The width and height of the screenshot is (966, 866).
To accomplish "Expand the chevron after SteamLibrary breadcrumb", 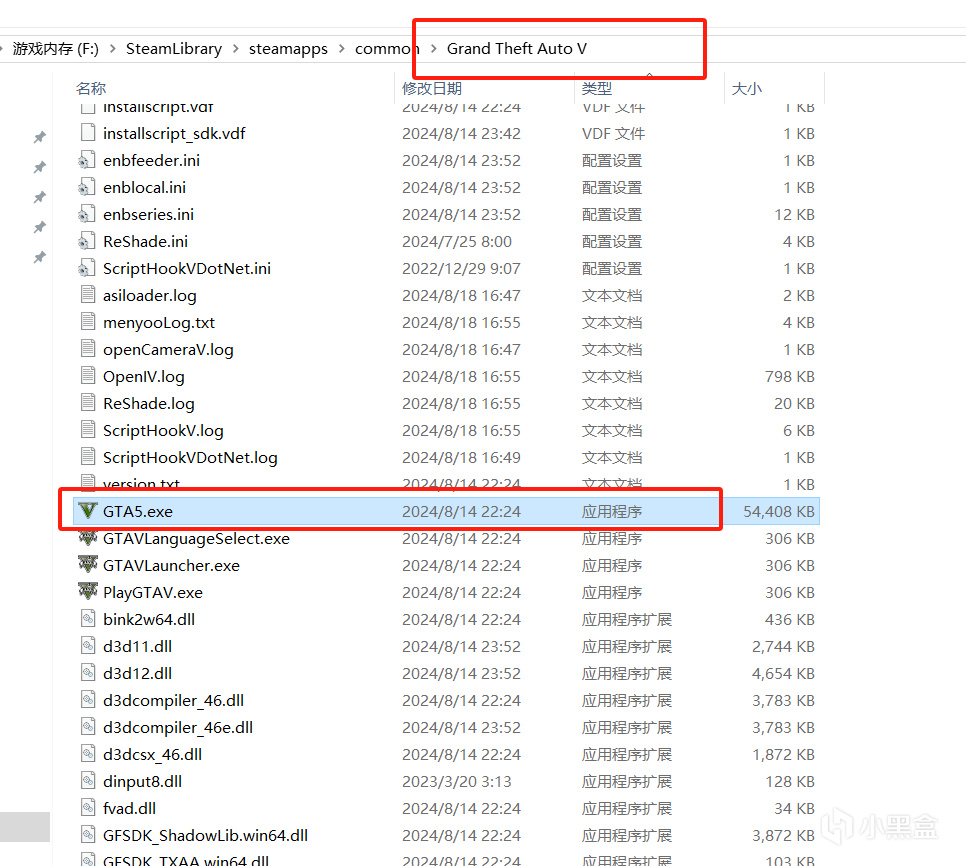I will (x=235, y=49).
